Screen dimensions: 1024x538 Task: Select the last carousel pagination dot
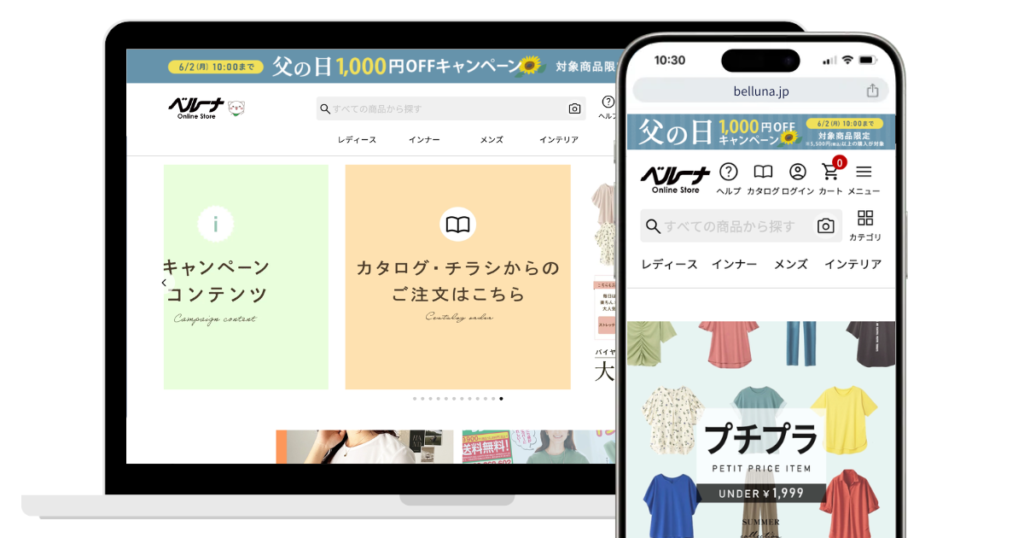501,398
